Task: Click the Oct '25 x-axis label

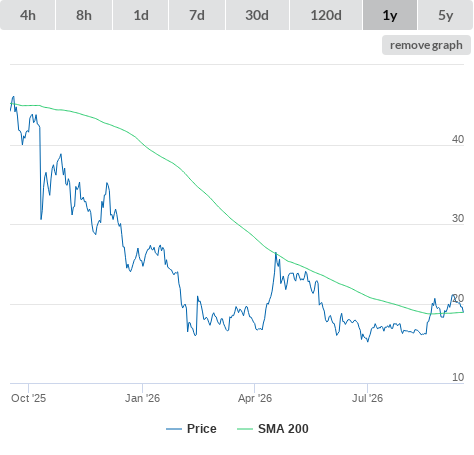Action: click(x=28, y=398)
